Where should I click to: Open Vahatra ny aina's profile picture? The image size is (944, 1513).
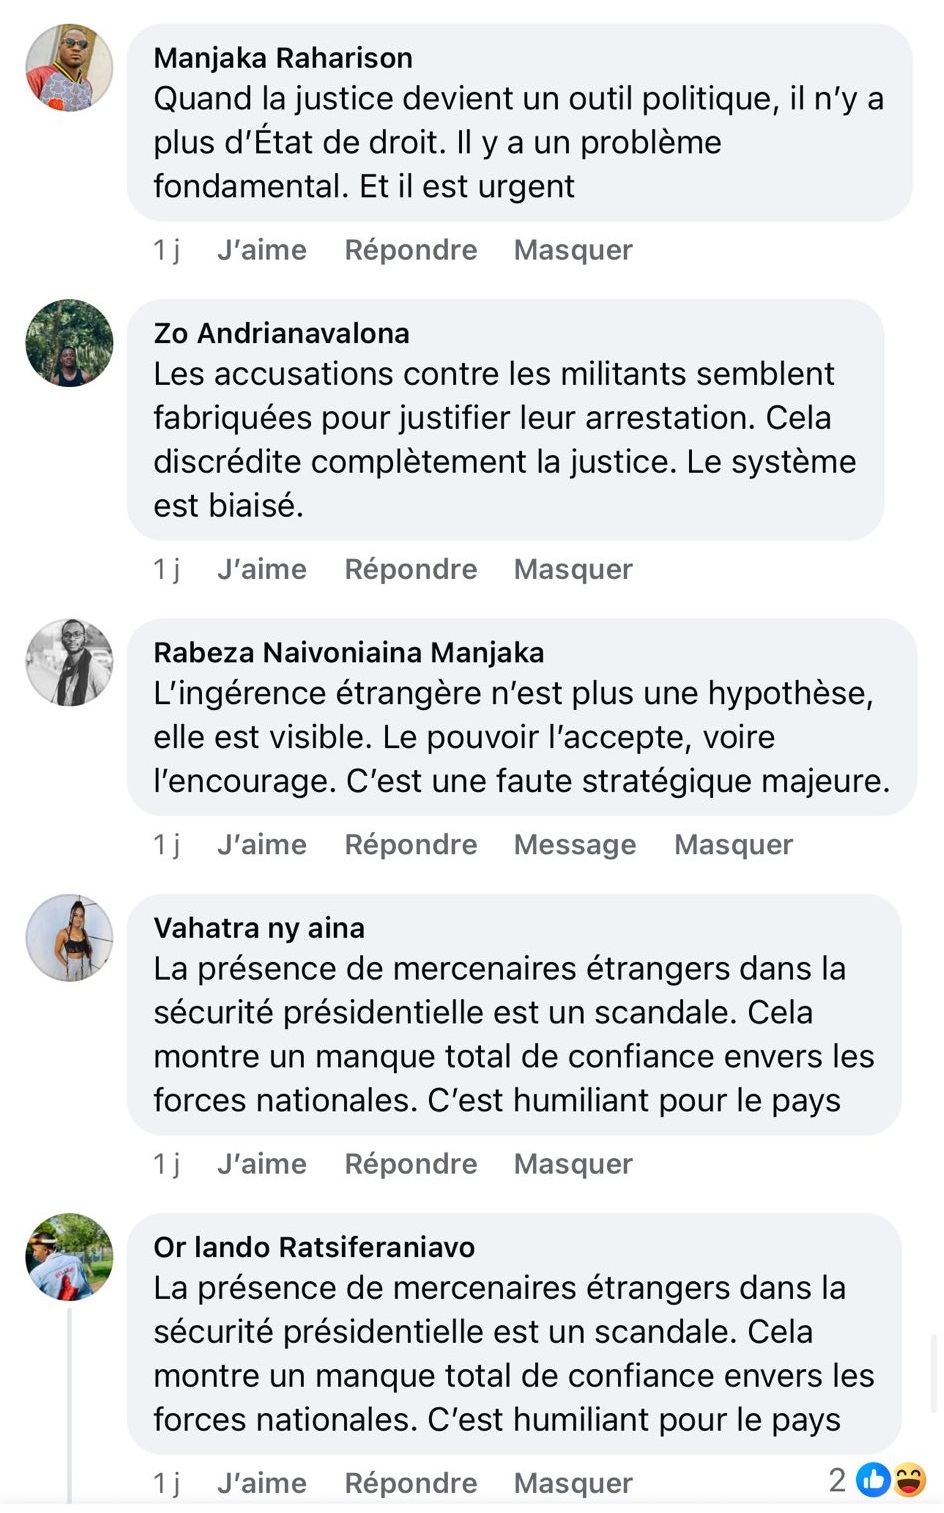[69, 937]
